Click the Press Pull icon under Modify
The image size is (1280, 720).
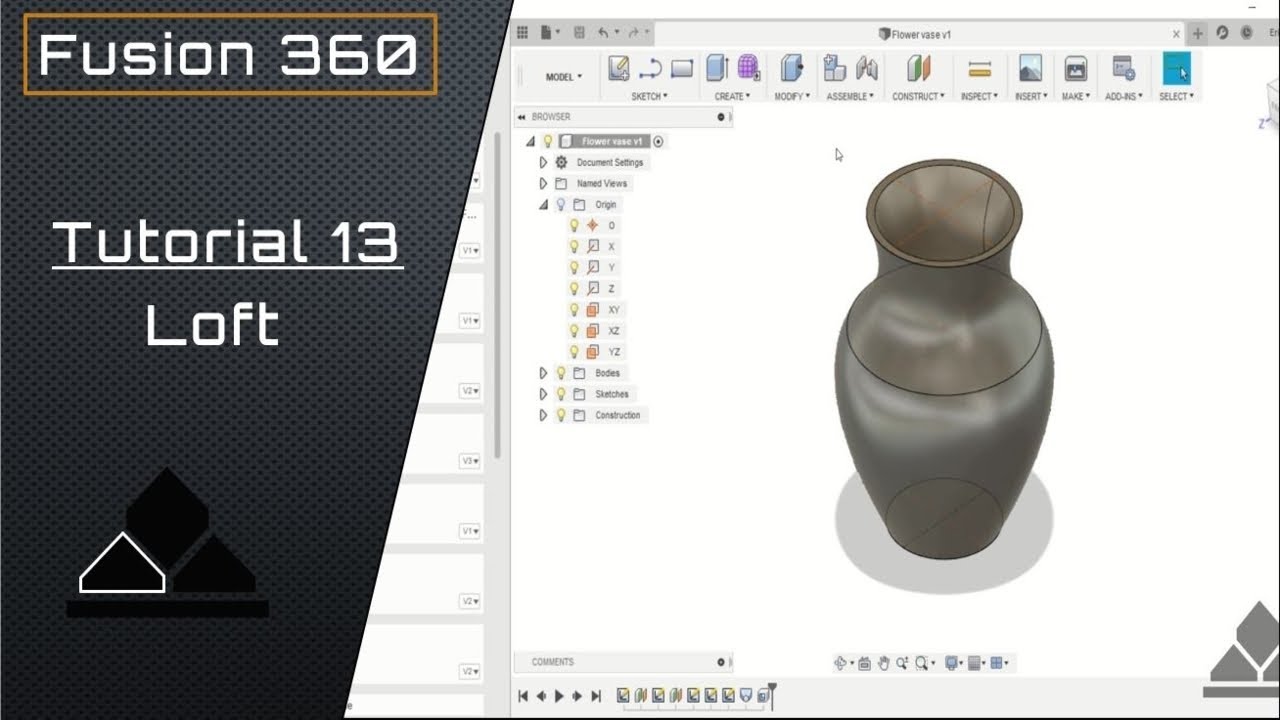[x=791, y=68]
